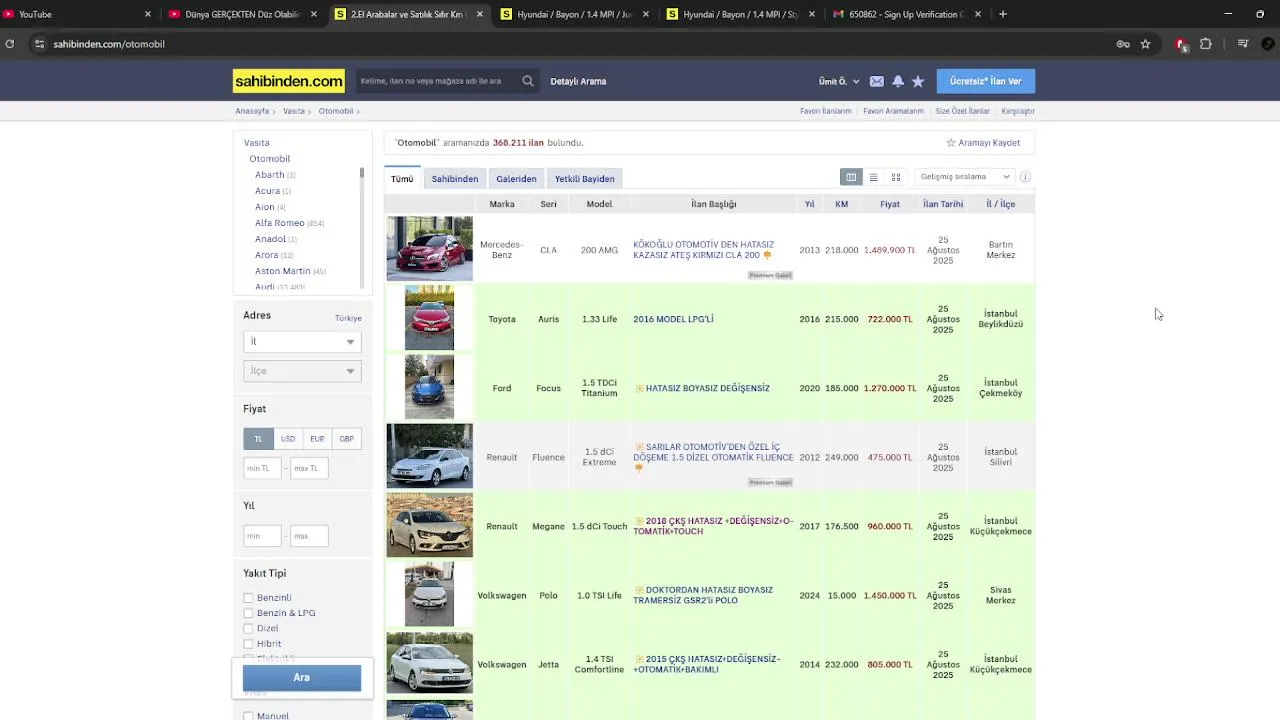Open new browser tab plus icon
Screen dimensions: 1280x720
[x=1003, y=14]
